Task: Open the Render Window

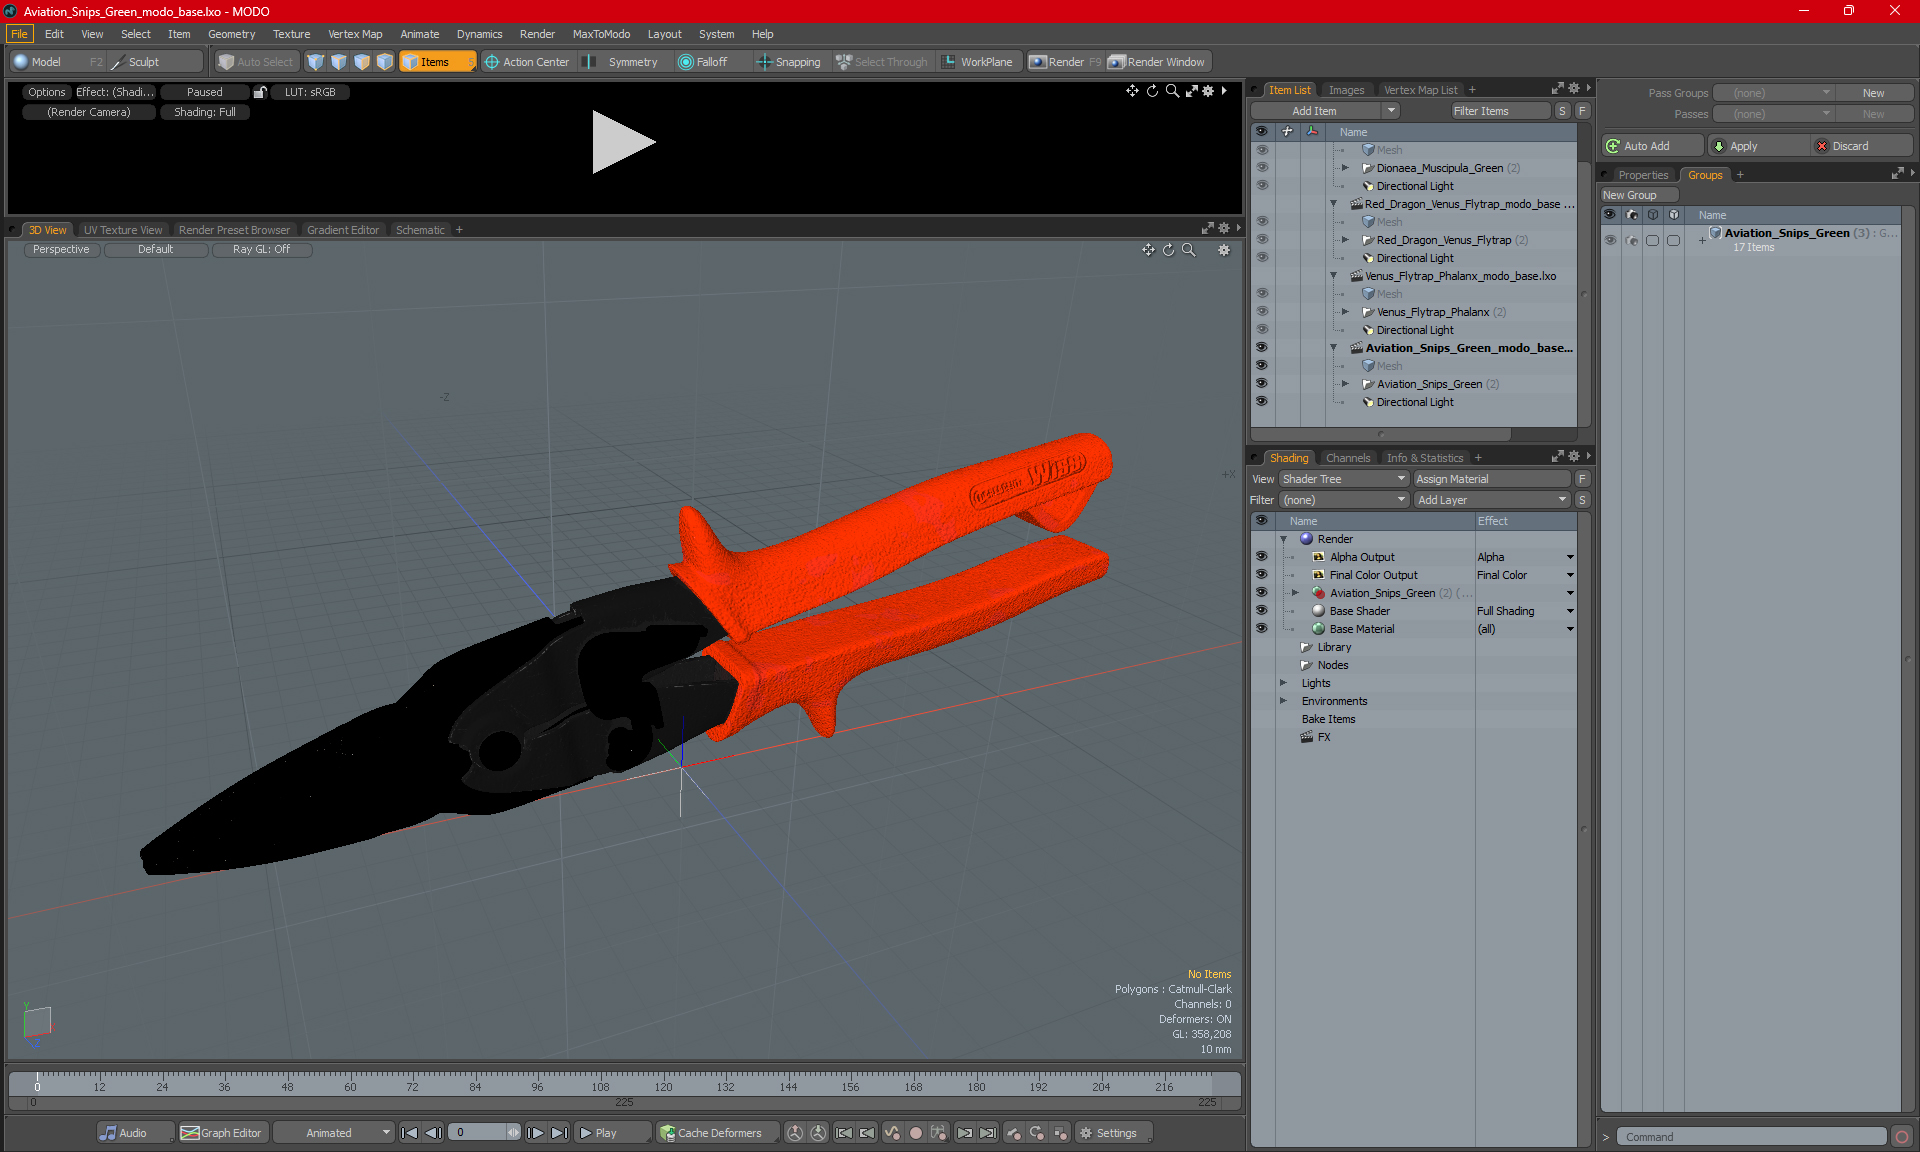Action: 1158,62
